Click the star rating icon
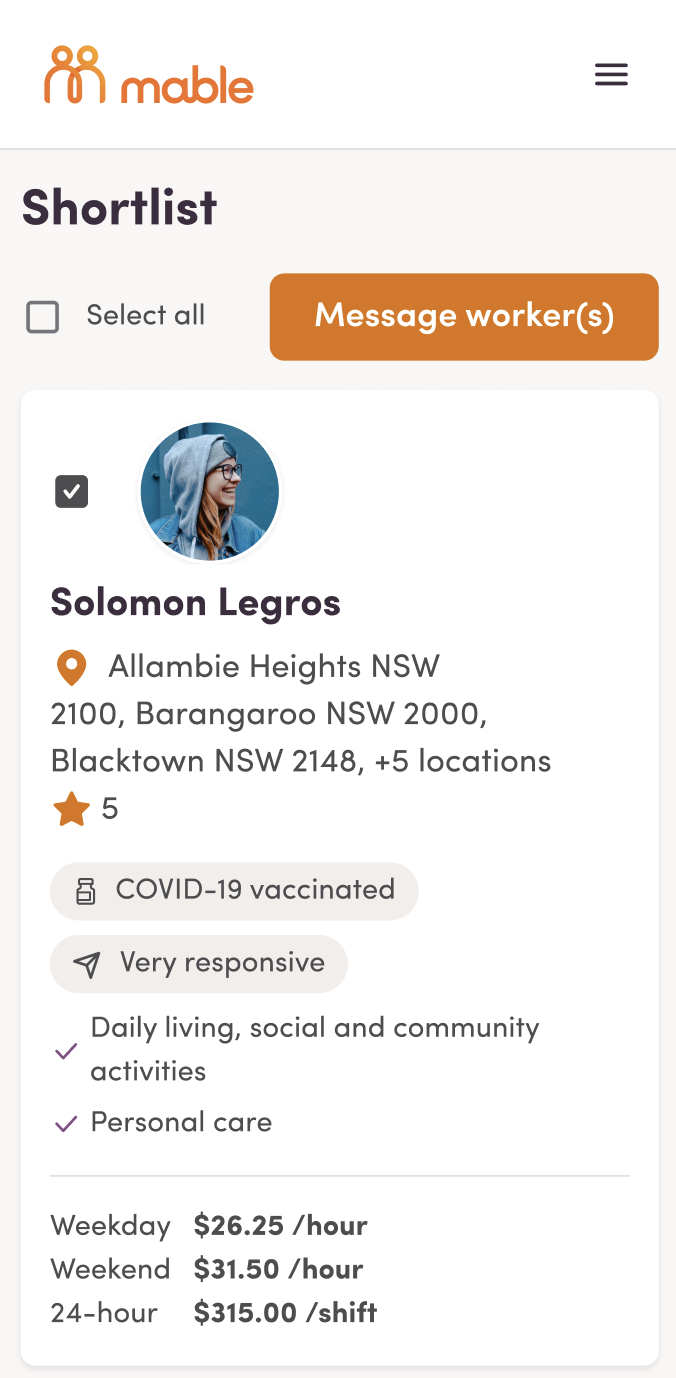The image size is (676, 1378). pyautogui.click(x=71, y=808)
